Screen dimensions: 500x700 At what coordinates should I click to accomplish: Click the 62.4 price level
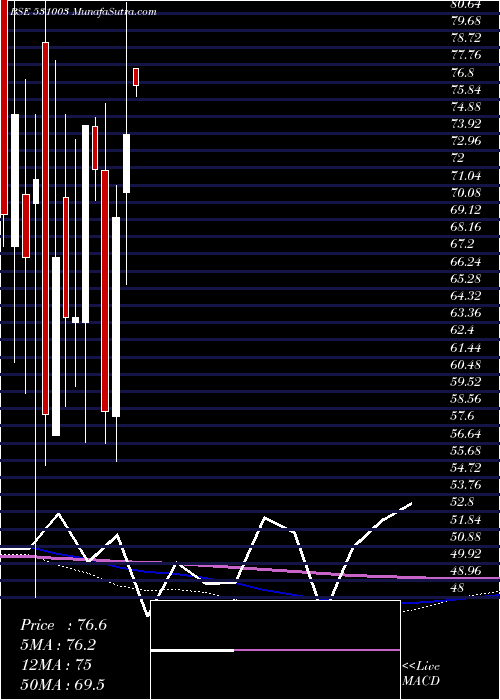click(x=463, y=330)
